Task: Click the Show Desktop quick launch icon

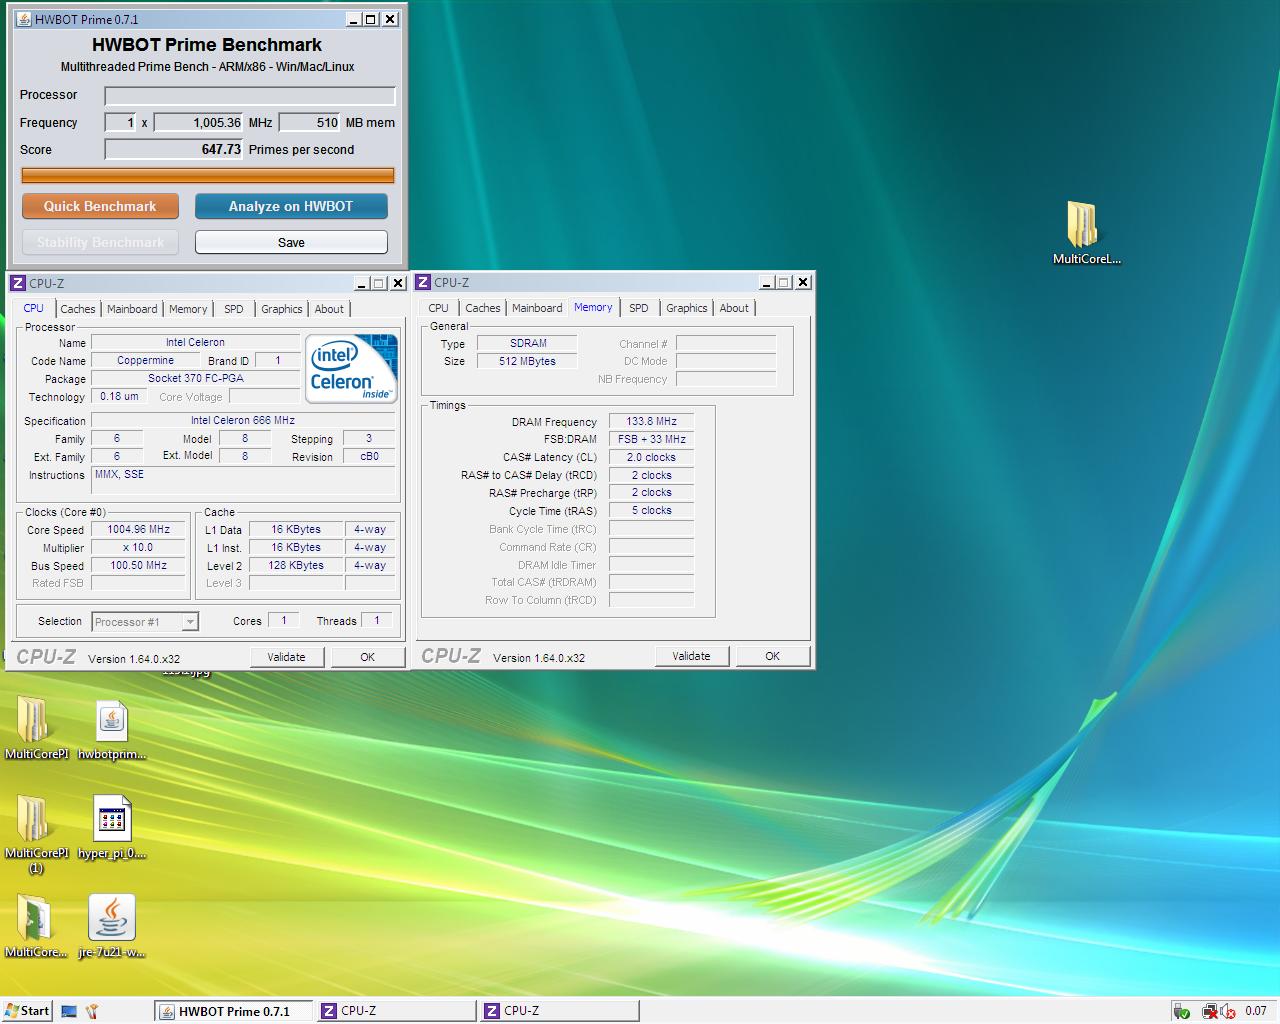Action: tap(69, 1011)
